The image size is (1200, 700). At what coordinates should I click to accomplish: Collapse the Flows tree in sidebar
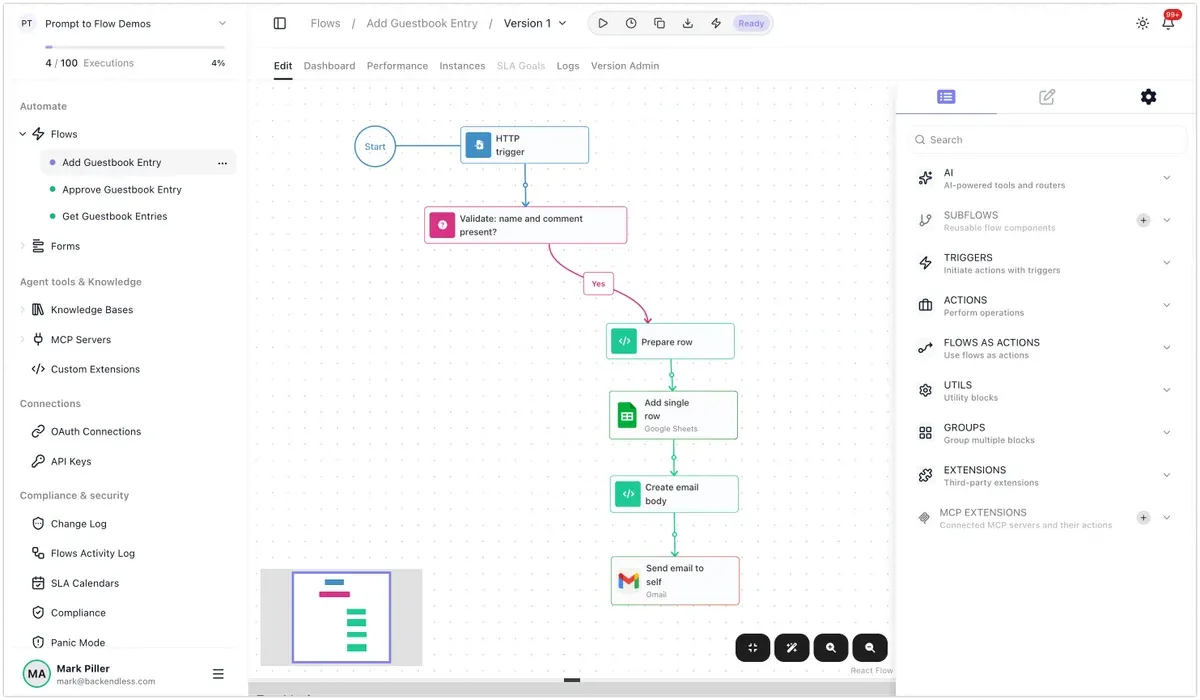(x=23, y=134)
